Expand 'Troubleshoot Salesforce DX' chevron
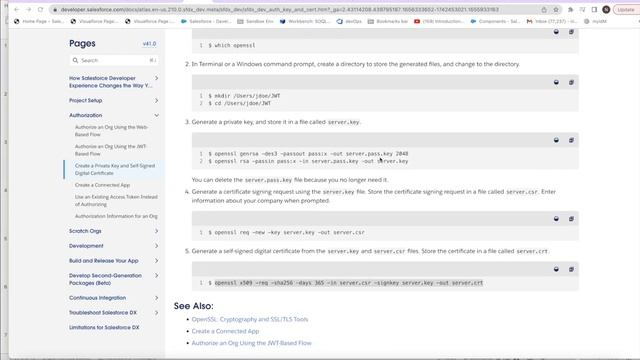This screenshot has height=360, width=640. (x=156, y=313)
